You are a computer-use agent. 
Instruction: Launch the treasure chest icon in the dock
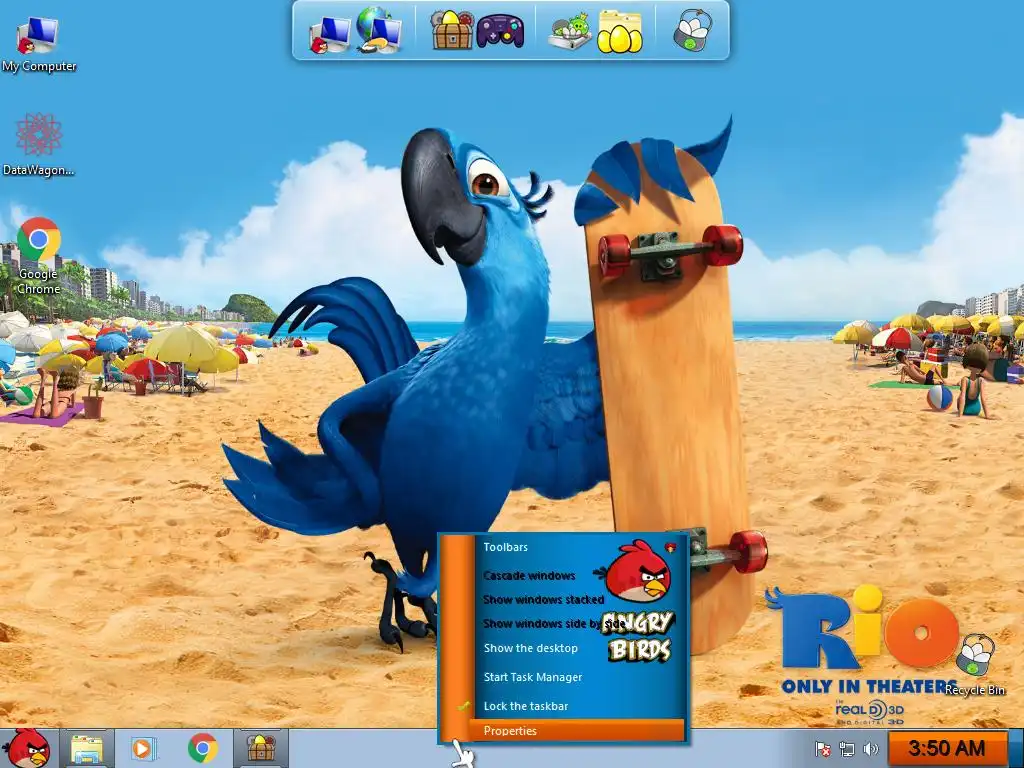[451, 30]
